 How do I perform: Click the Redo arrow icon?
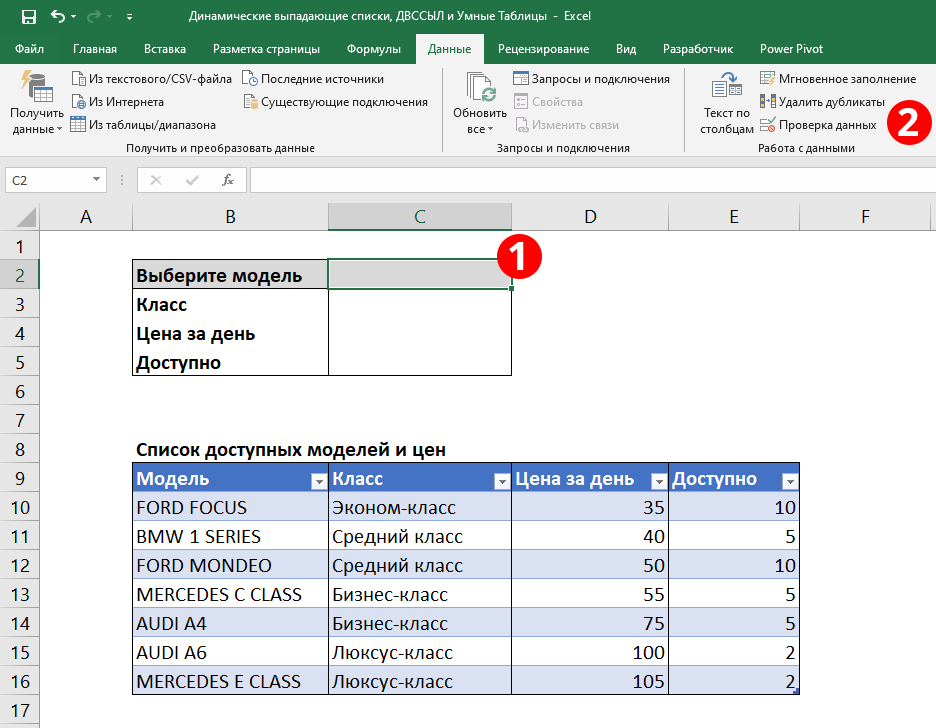click(93, 16)
